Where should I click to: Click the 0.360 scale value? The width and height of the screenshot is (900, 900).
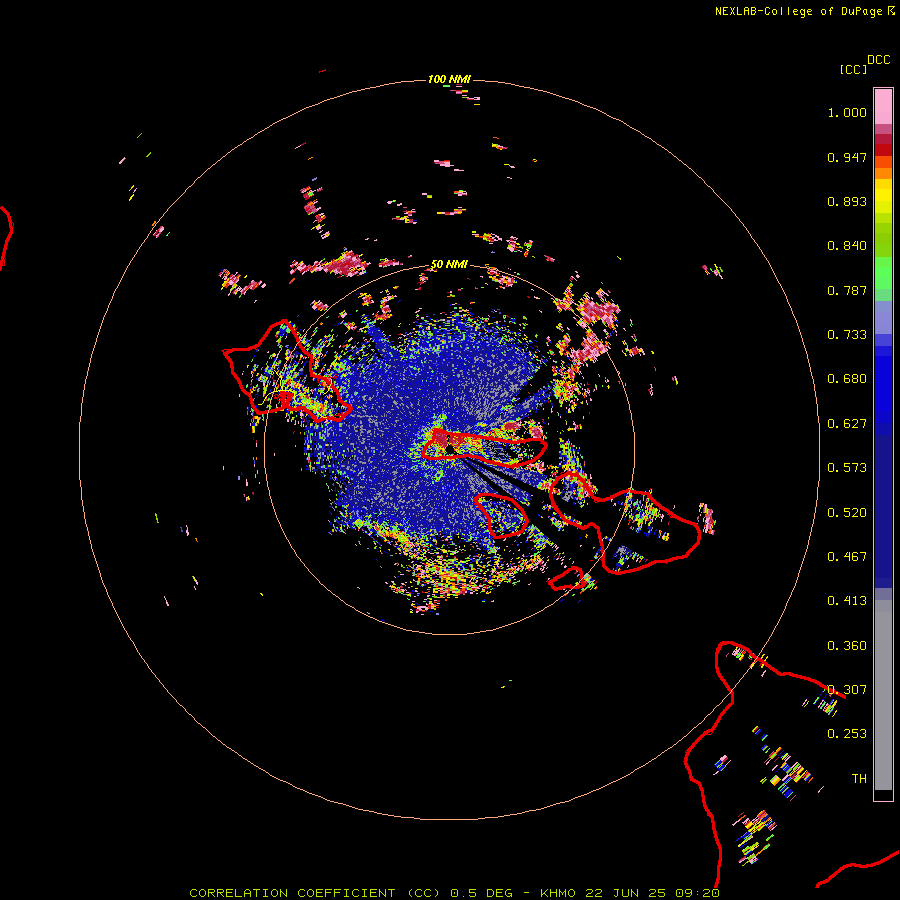click(x=847, y=646)
